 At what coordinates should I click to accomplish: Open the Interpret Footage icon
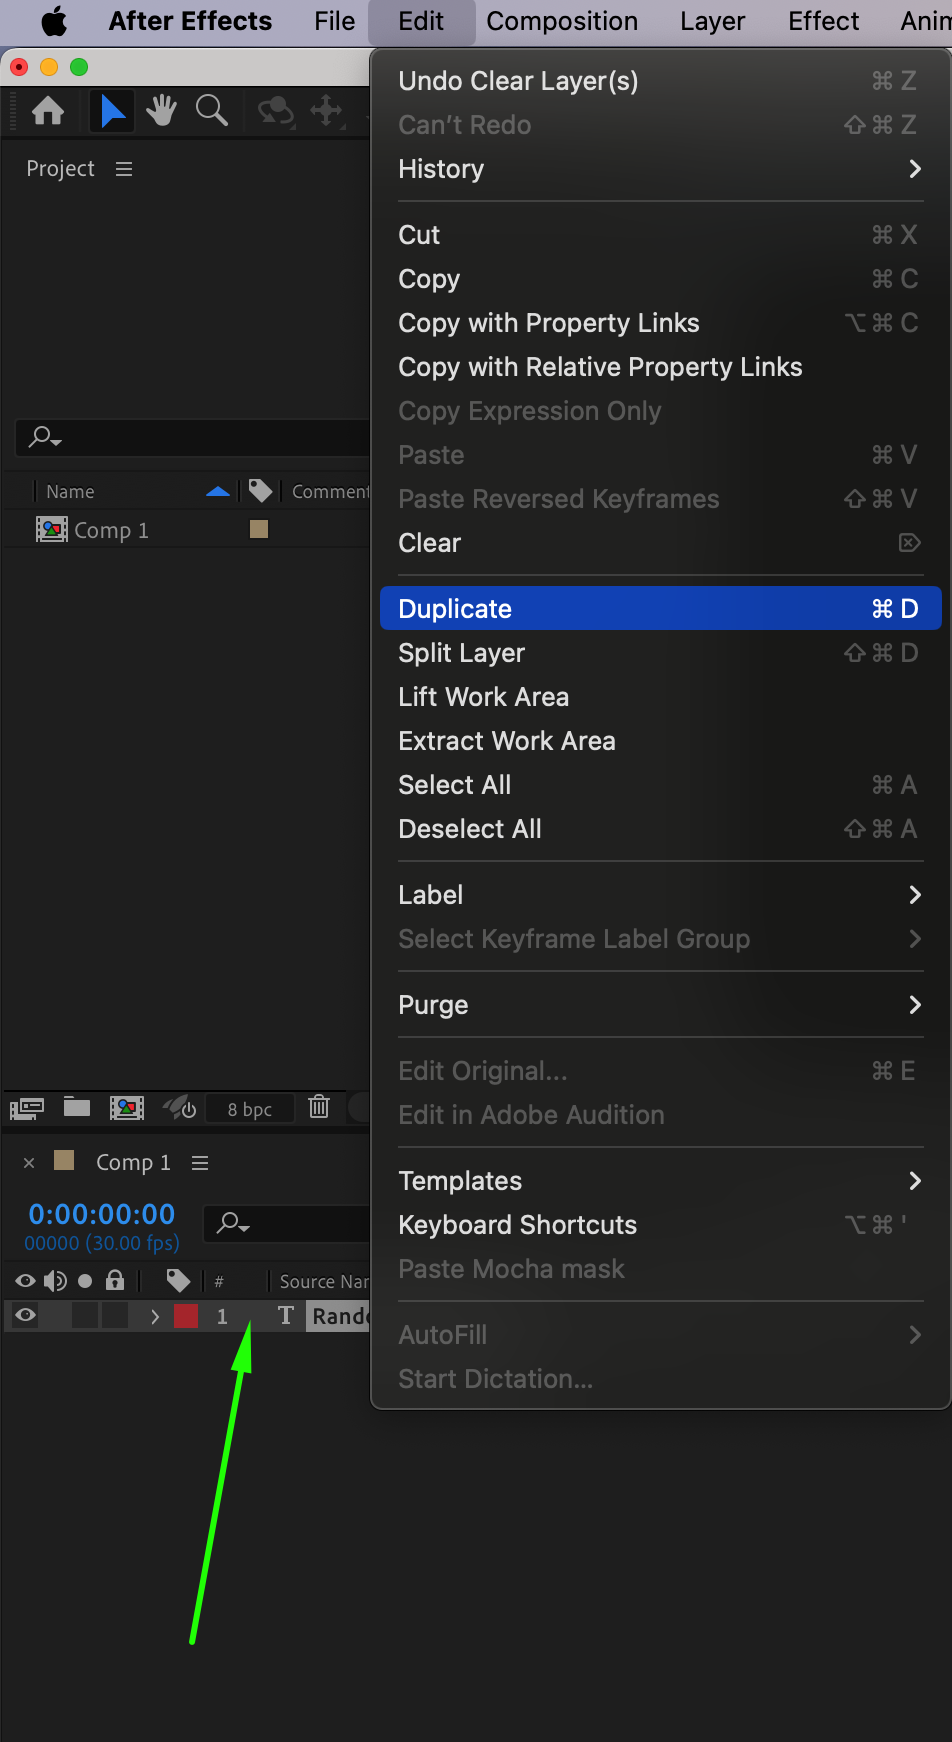point(27,1107)
